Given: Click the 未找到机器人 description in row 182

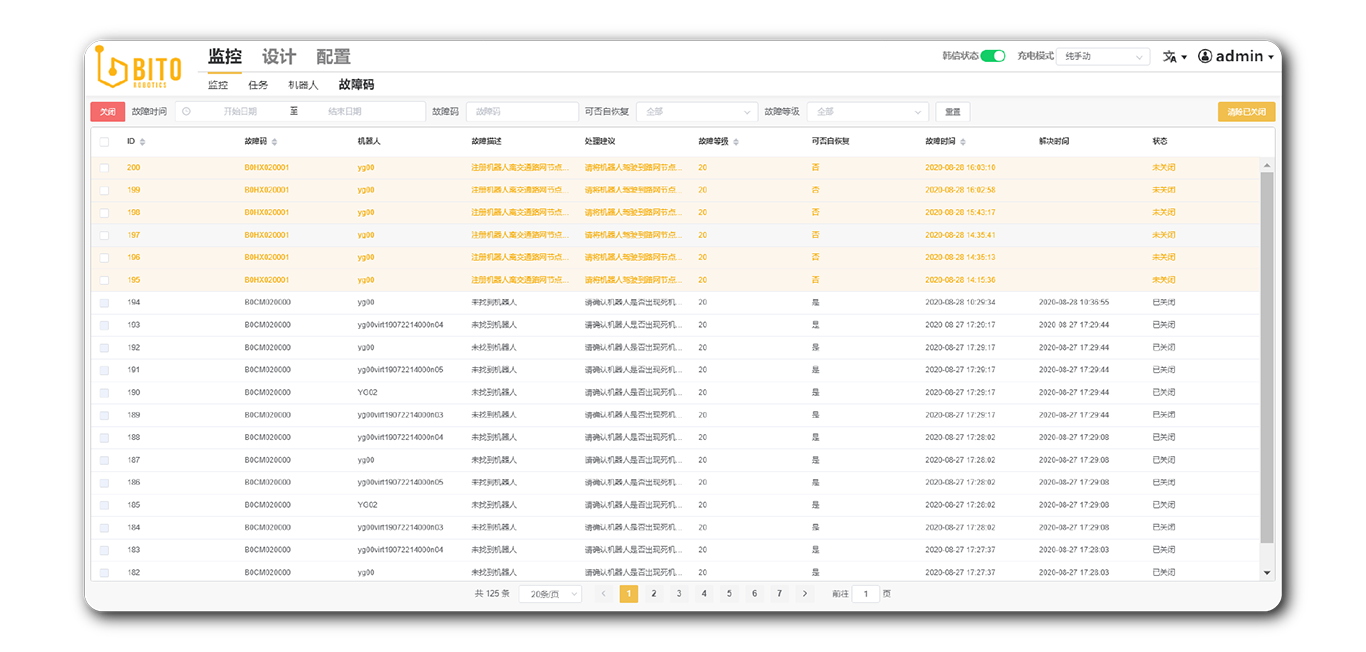Looking at the screenshot, I should 494,572.
